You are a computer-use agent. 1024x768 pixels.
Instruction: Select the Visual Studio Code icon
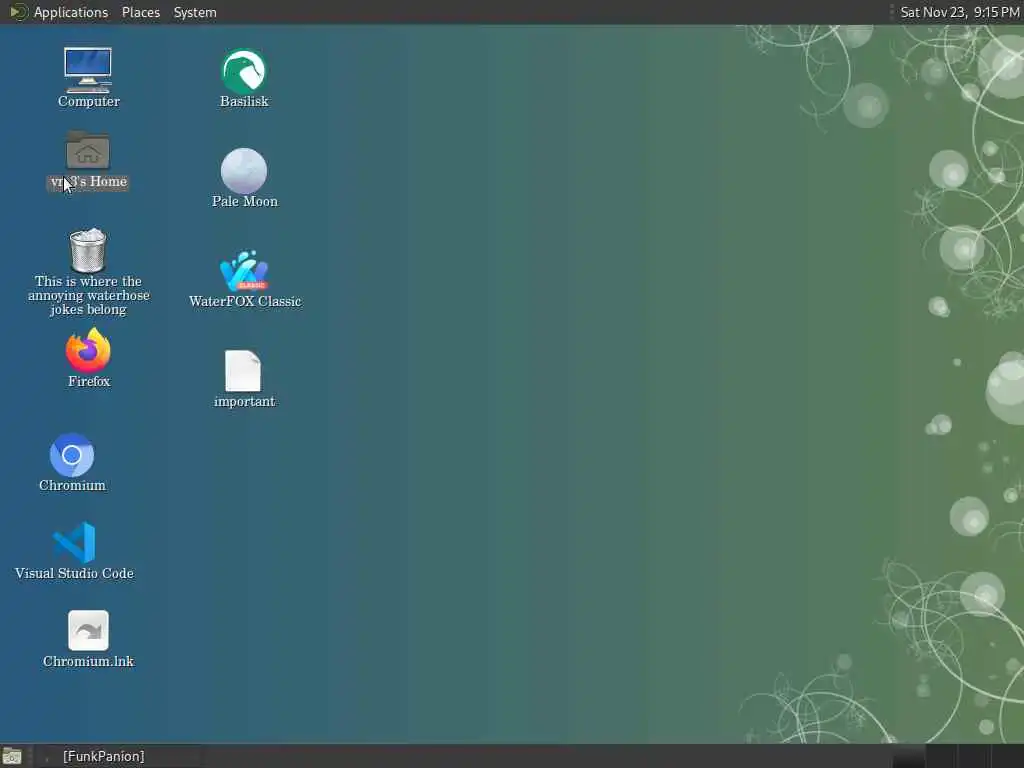74,542
